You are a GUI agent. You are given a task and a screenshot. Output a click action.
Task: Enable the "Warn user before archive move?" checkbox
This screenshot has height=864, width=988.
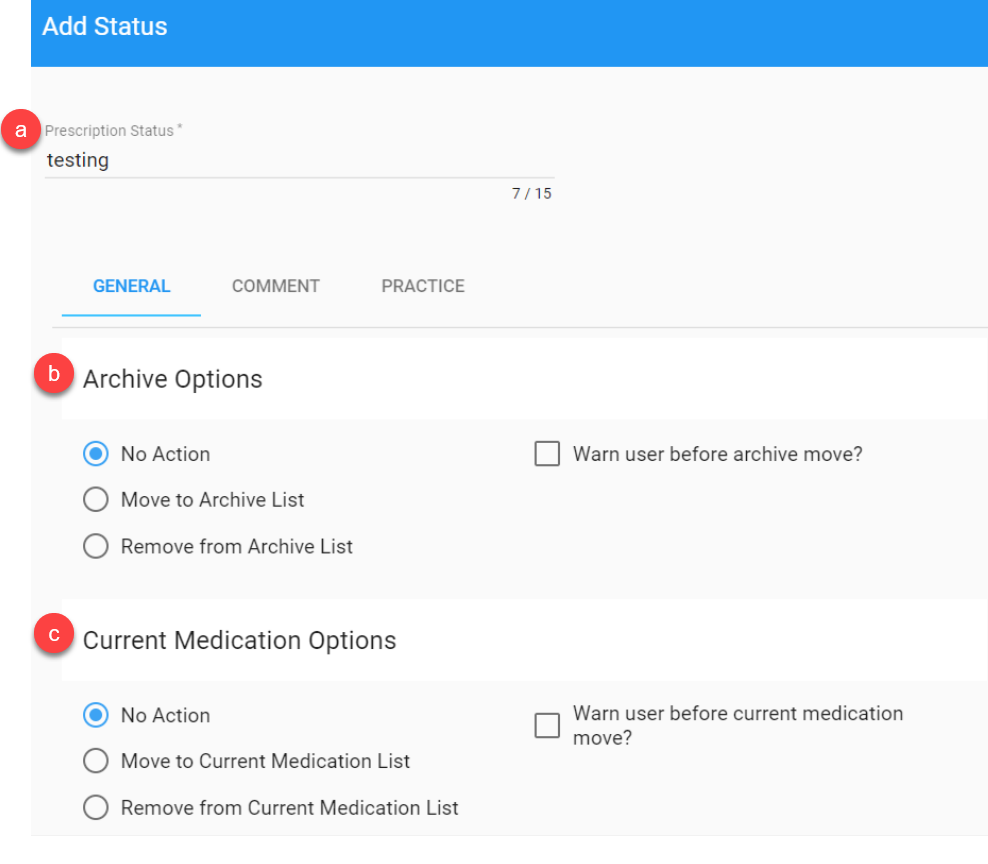click(547, 453)
